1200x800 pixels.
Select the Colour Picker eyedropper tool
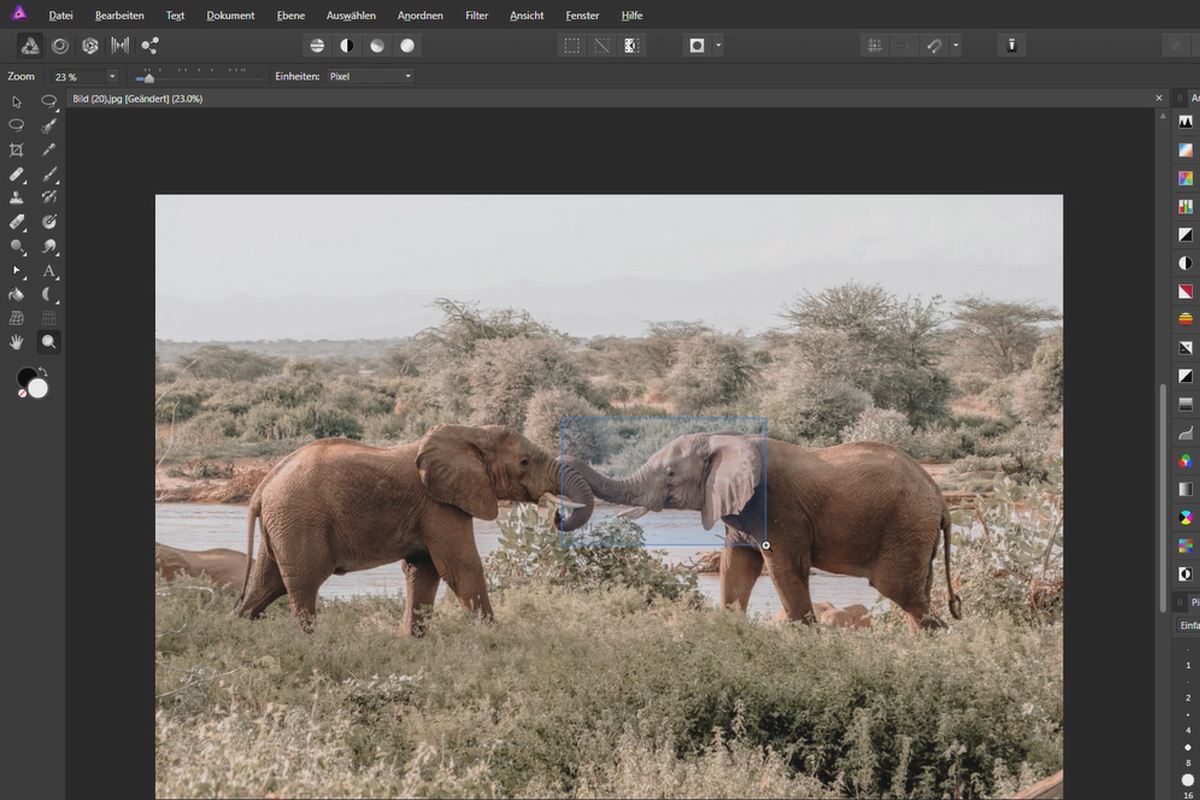click(x=49, y=150)
